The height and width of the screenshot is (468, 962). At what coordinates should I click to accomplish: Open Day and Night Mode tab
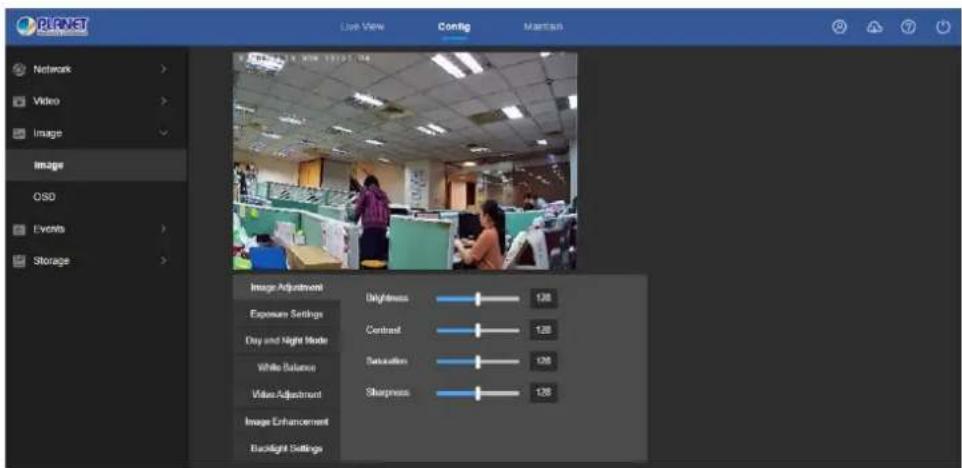point(287,340)
